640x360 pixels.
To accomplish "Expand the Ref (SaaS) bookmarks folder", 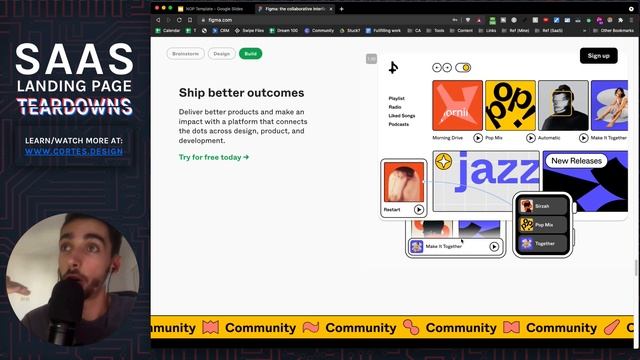I will click(549, 31).
